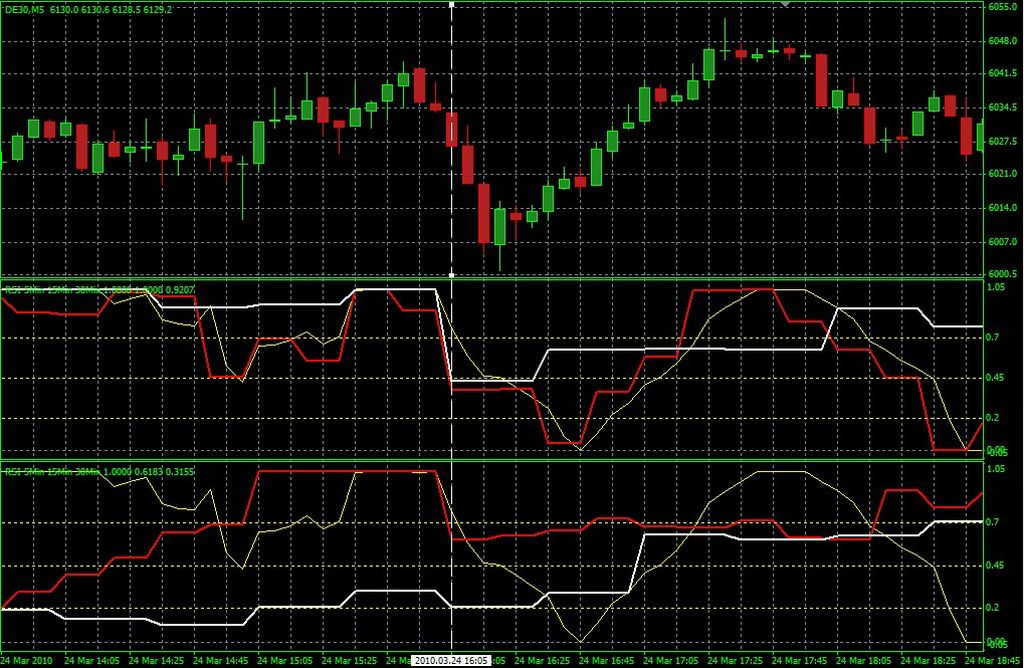
Task: Click the 24 Mar 18:05 time label
Action: pyautogui.click(x=863, y=660)
